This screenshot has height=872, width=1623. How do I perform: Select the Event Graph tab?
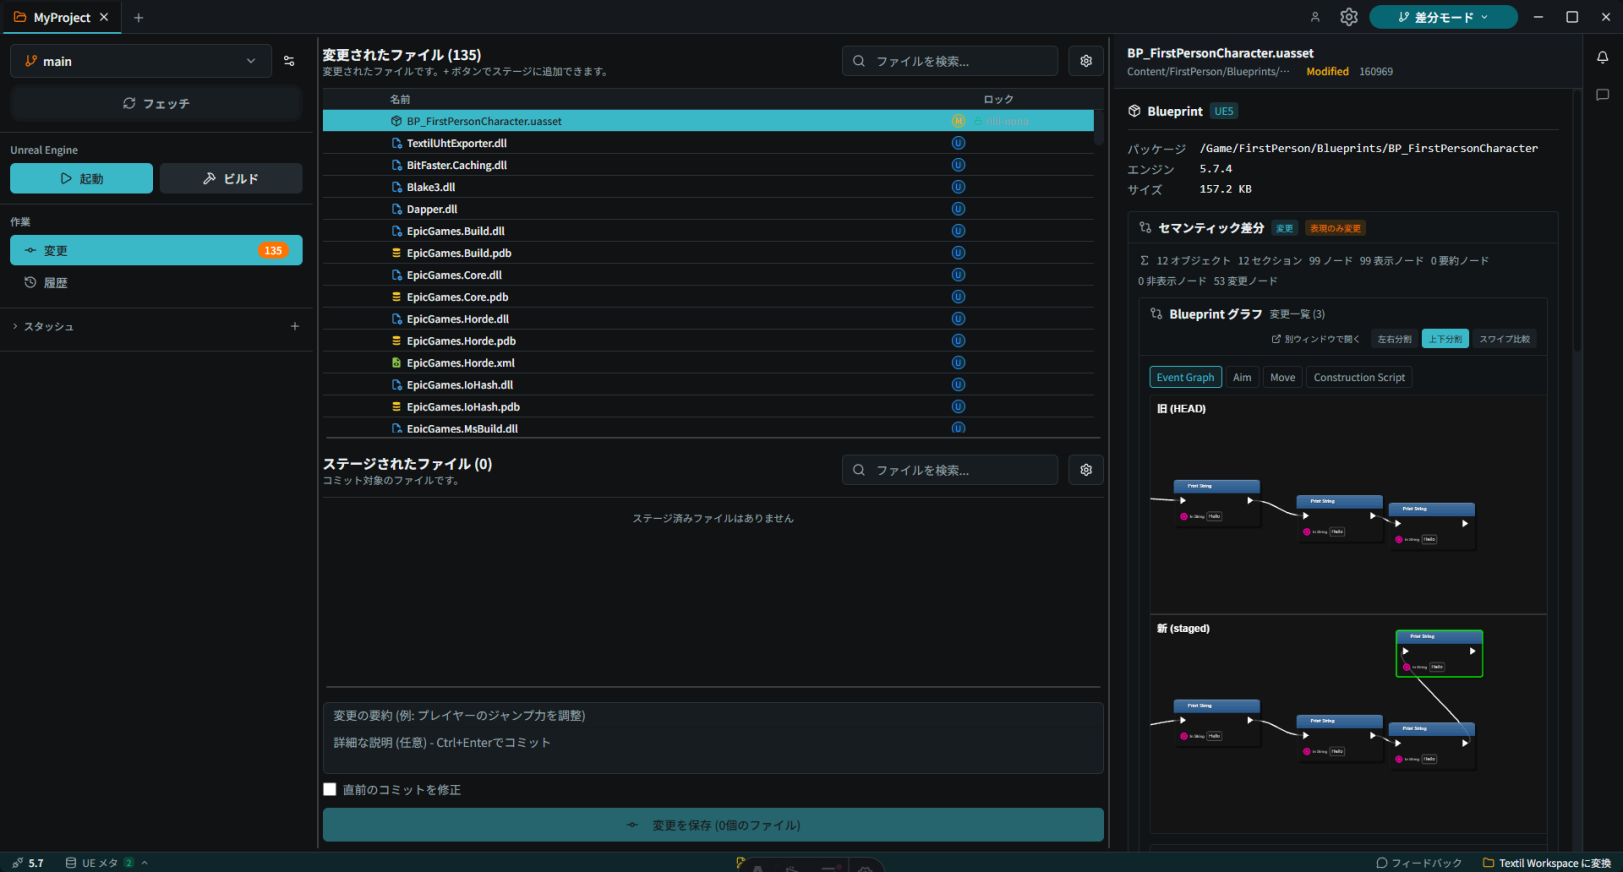[x=1185, y=377]
